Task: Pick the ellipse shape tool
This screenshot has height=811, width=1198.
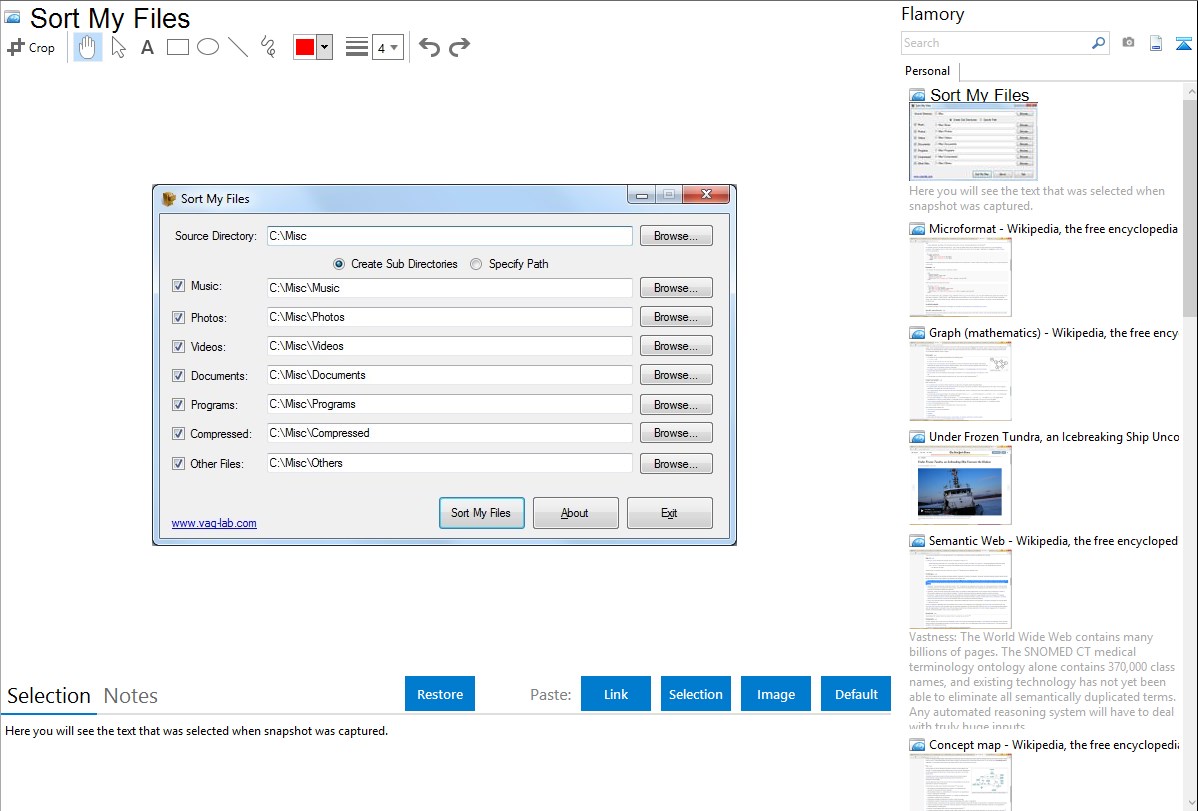Action: [x=208, y=47]
